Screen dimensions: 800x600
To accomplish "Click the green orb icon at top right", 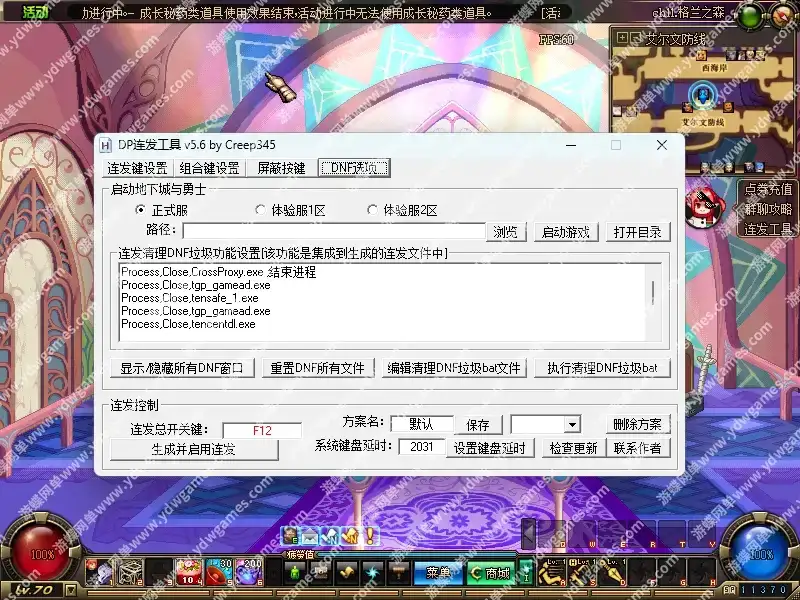I will click(749, 17).
